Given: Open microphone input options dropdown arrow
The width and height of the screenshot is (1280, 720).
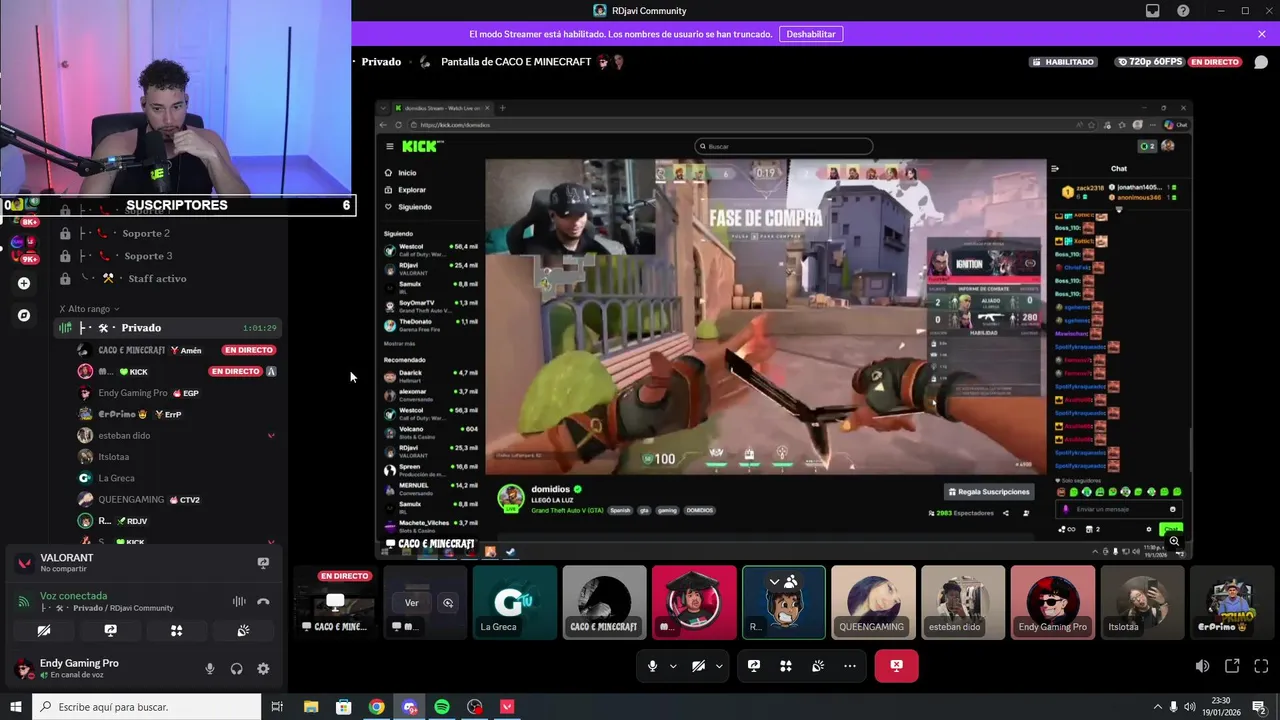Looking at the screenshot, I should pyautogui.click(x=673, y=666).
